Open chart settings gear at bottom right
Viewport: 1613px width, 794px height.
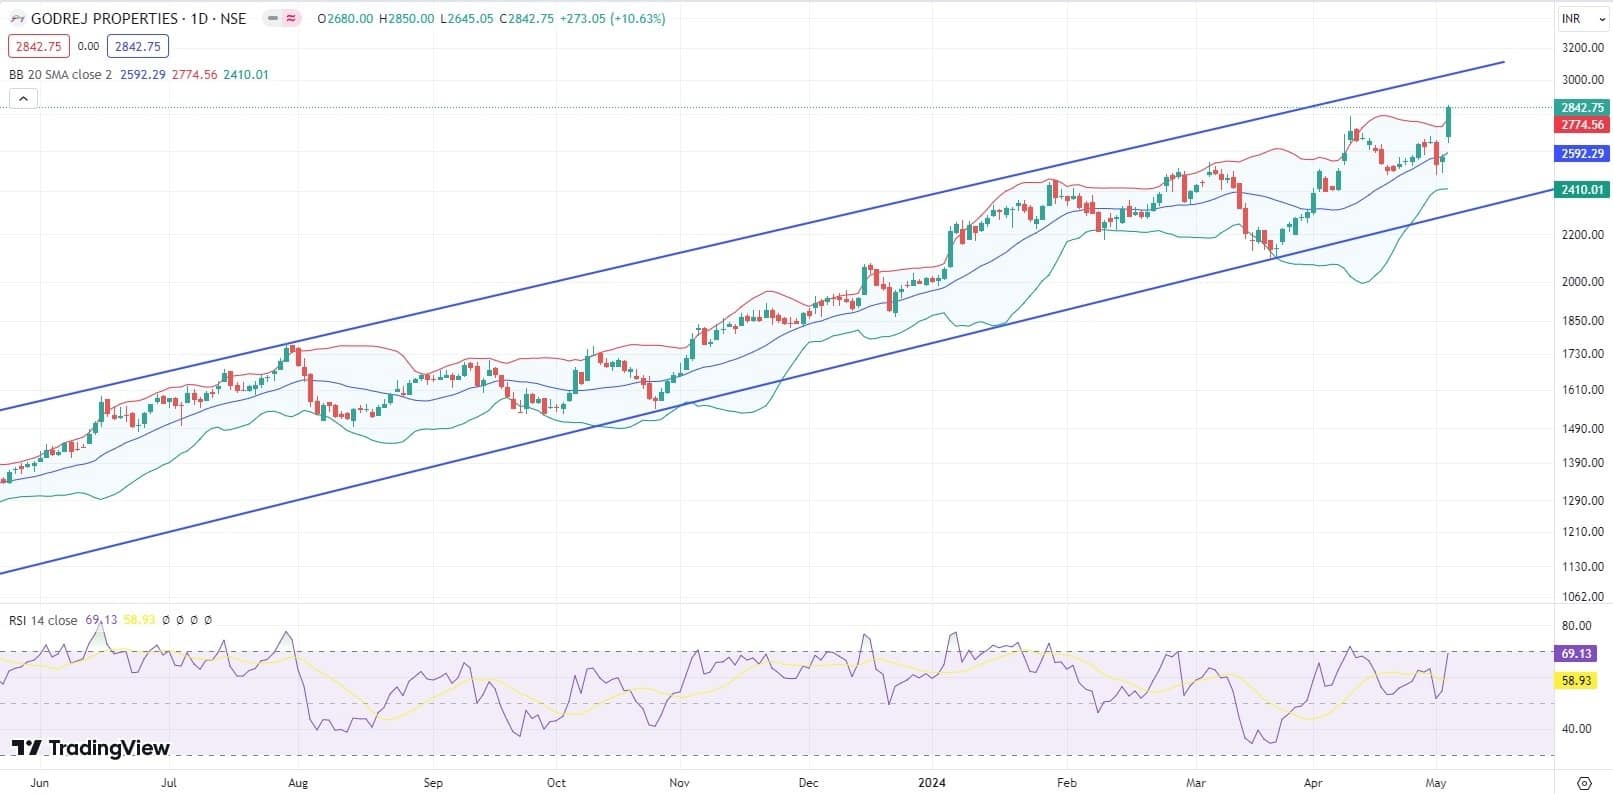[1583, 782]
